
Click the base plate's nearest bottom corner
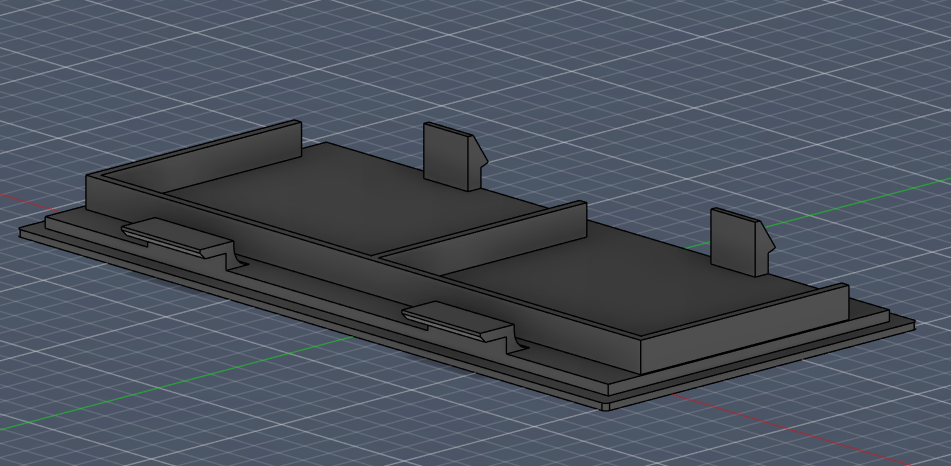coord(605,405)
